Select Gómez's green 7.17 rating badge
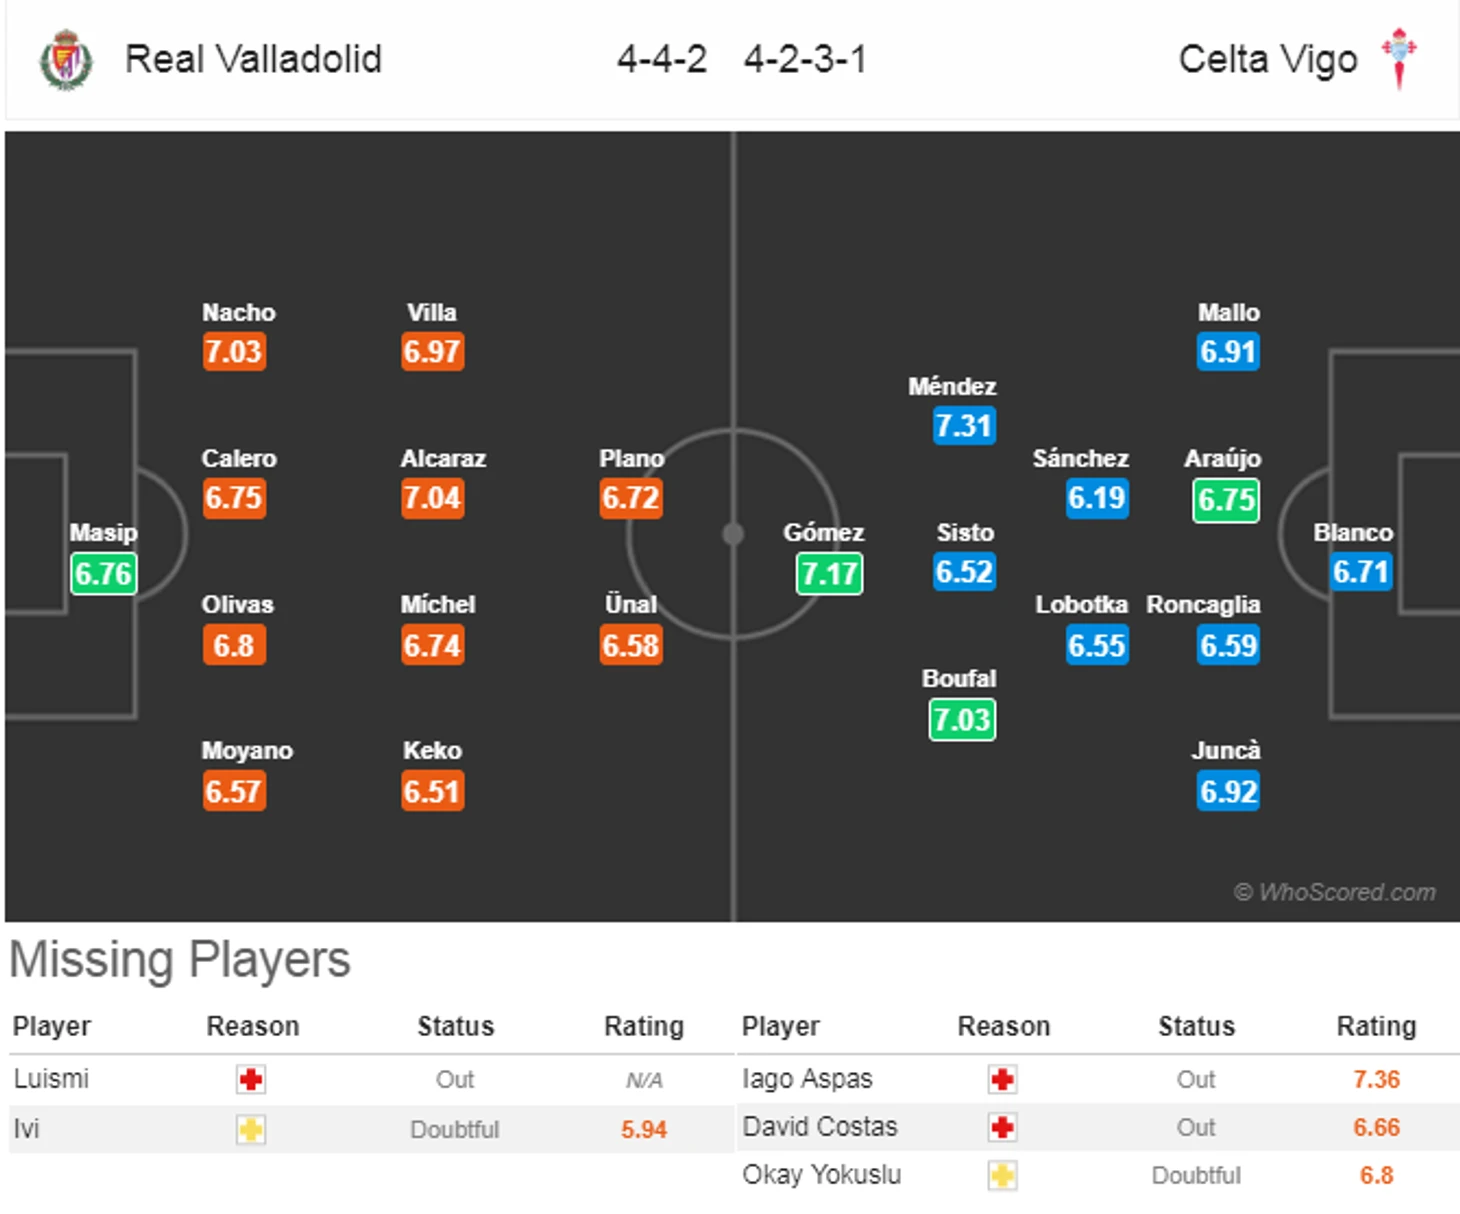This screenshot has width=1460, height=1214. 829,574
